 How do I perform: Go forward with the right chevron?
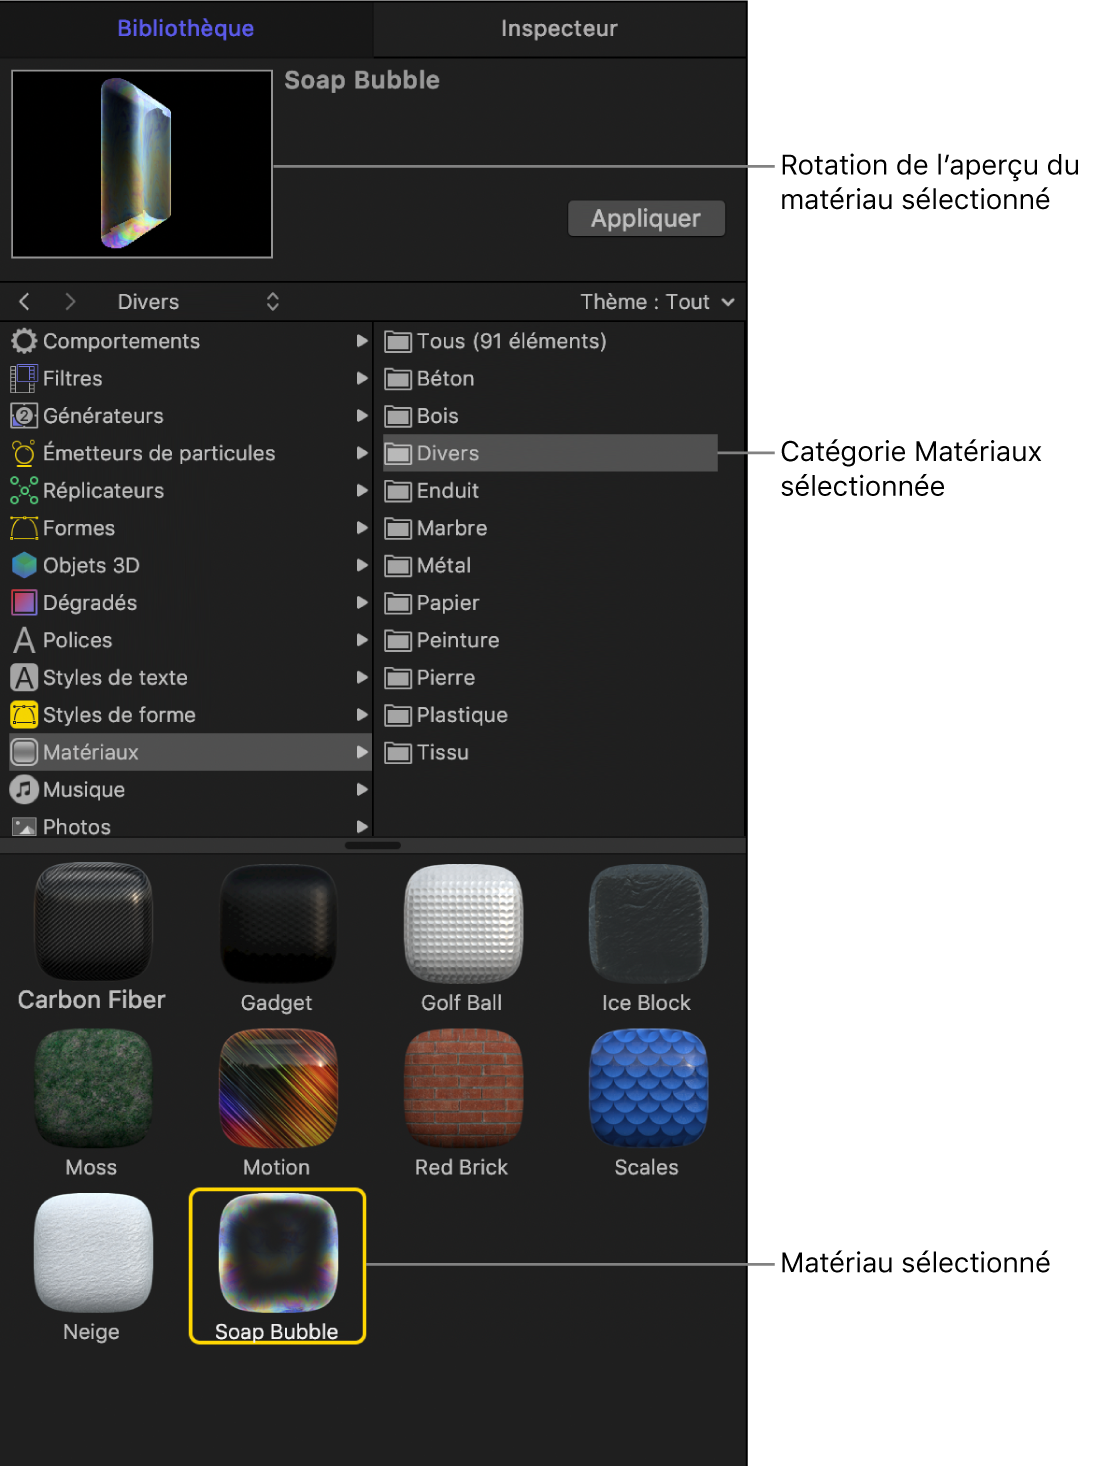tap(70, 301)
